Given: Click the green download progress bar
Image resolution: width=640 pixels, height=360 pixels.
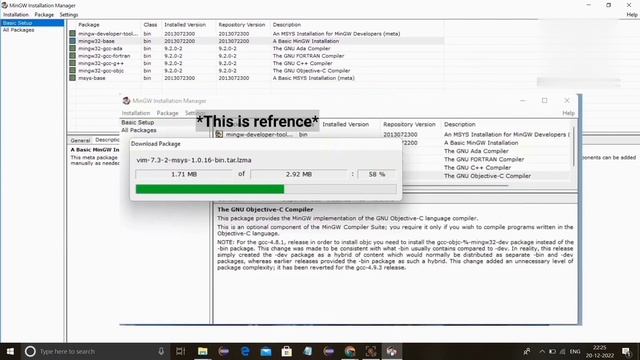Looking at the screenshot, I should (x=210, y=189).
